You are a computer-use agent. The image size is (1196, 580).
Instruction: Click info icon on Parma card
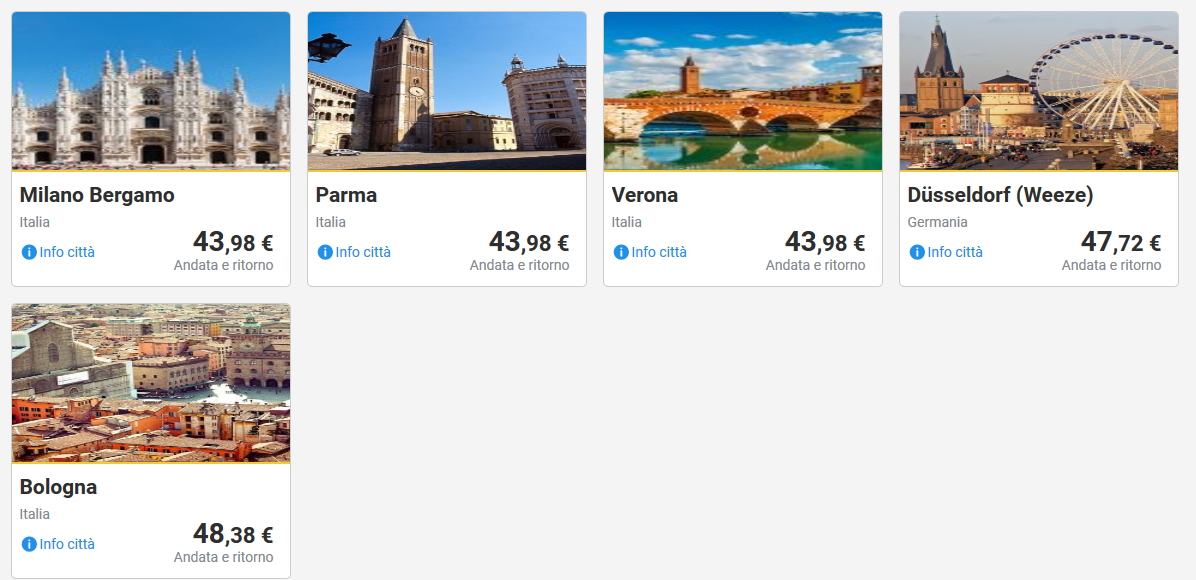(x=325, y=252)
